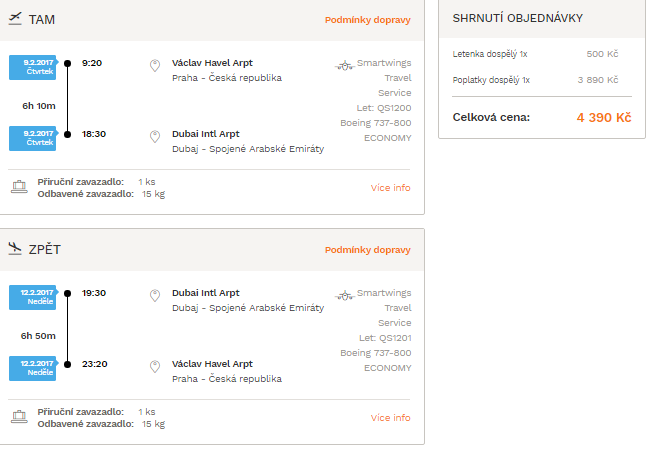649x450 pixels.
Task: Click the location pin next to Václav Havel Arpt departure
Action: 155,65
